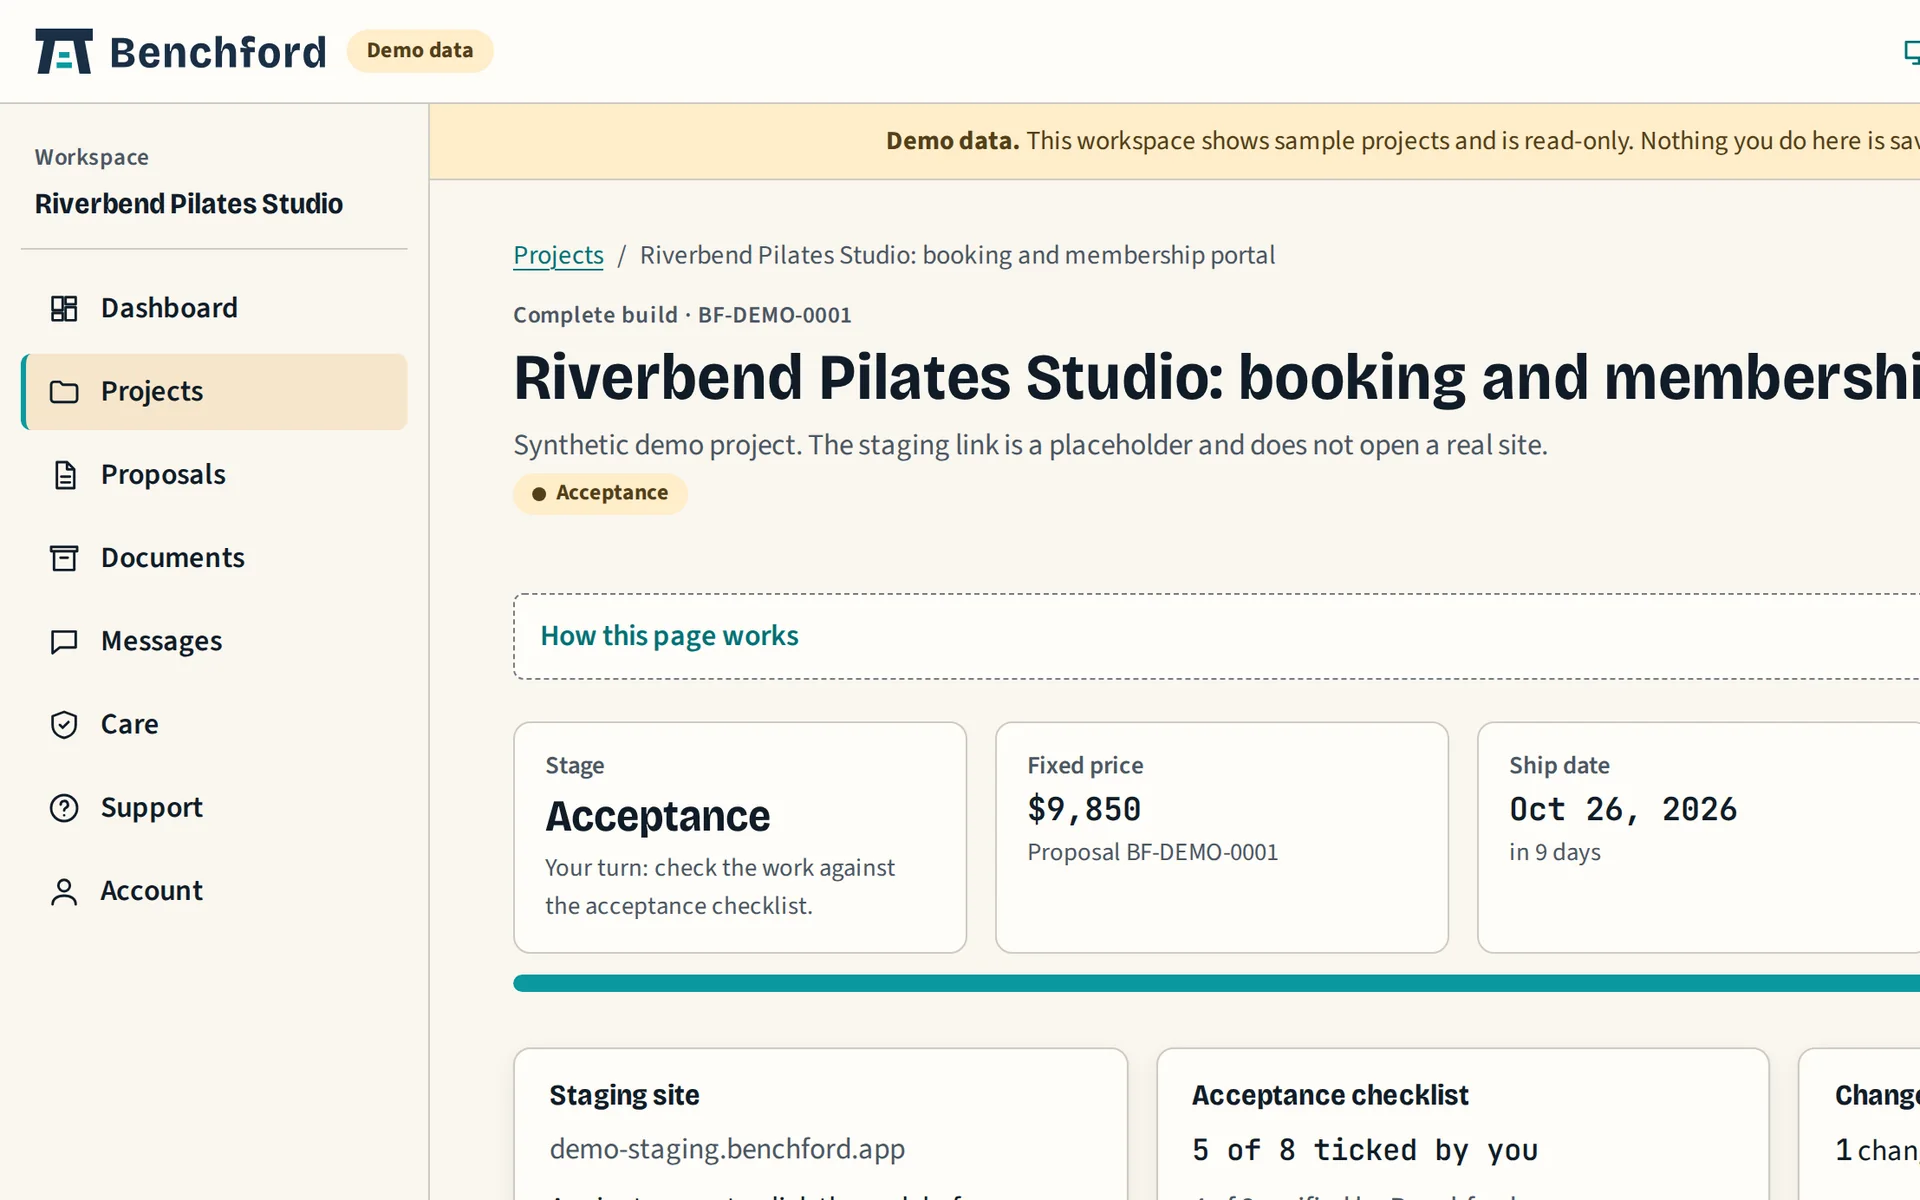The width and height of the screenshot is (1920, 1200).
Task: Click the breadcrumb current project name
Action: [957, 255]
